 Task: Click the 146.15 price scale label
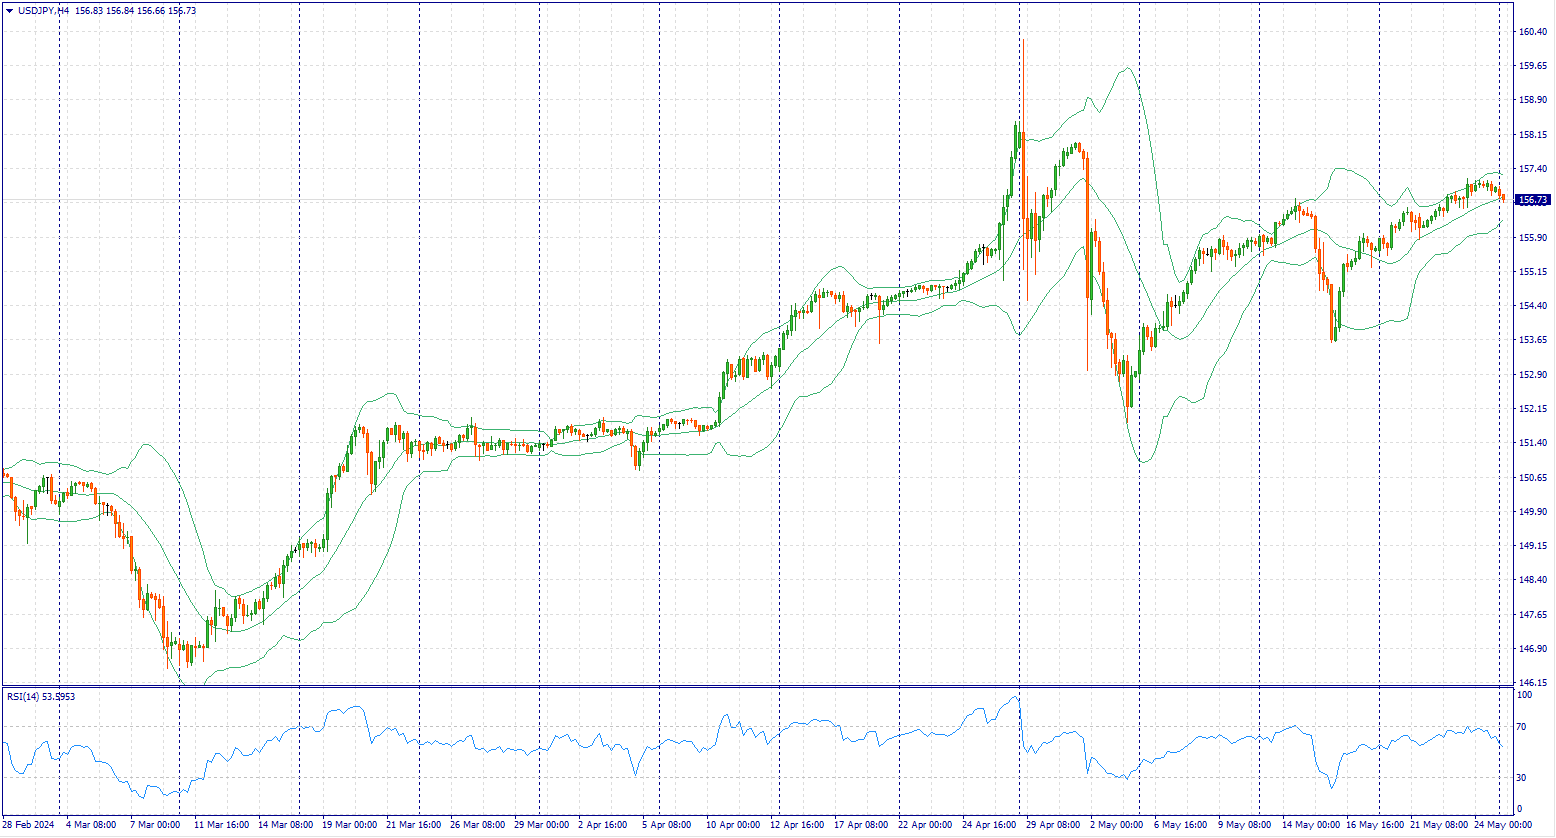(1533, 683)
